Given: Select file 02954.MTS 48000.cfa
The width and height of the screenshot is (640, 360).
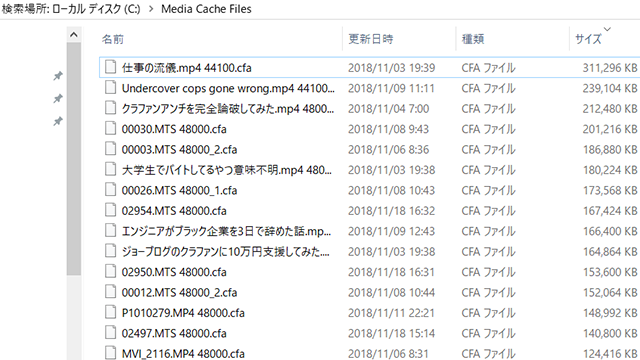Looking at the screenshot, I should pyautogui.click(x=174, y=211).
